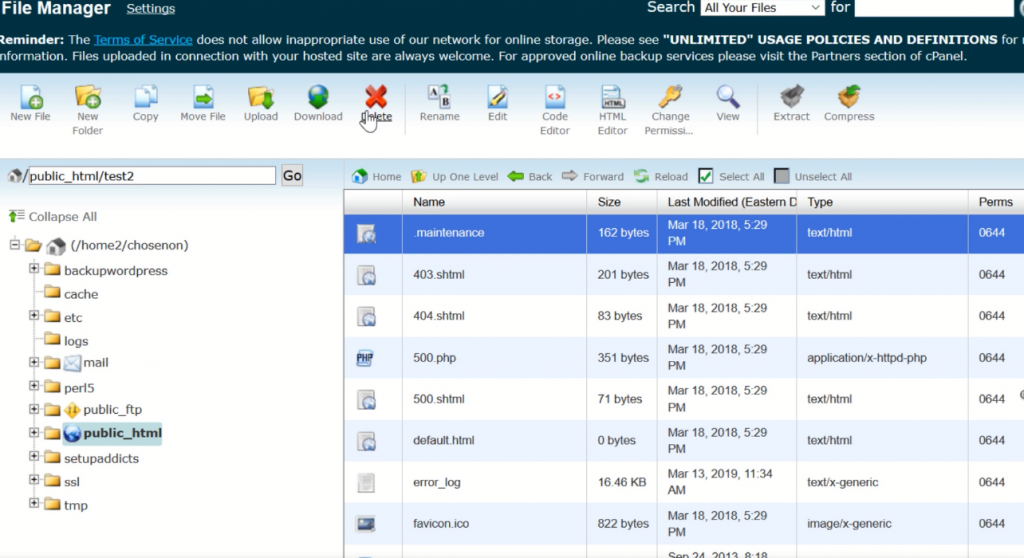
Task: Click the 16.46 KB size cell
Action: [622, 482]
